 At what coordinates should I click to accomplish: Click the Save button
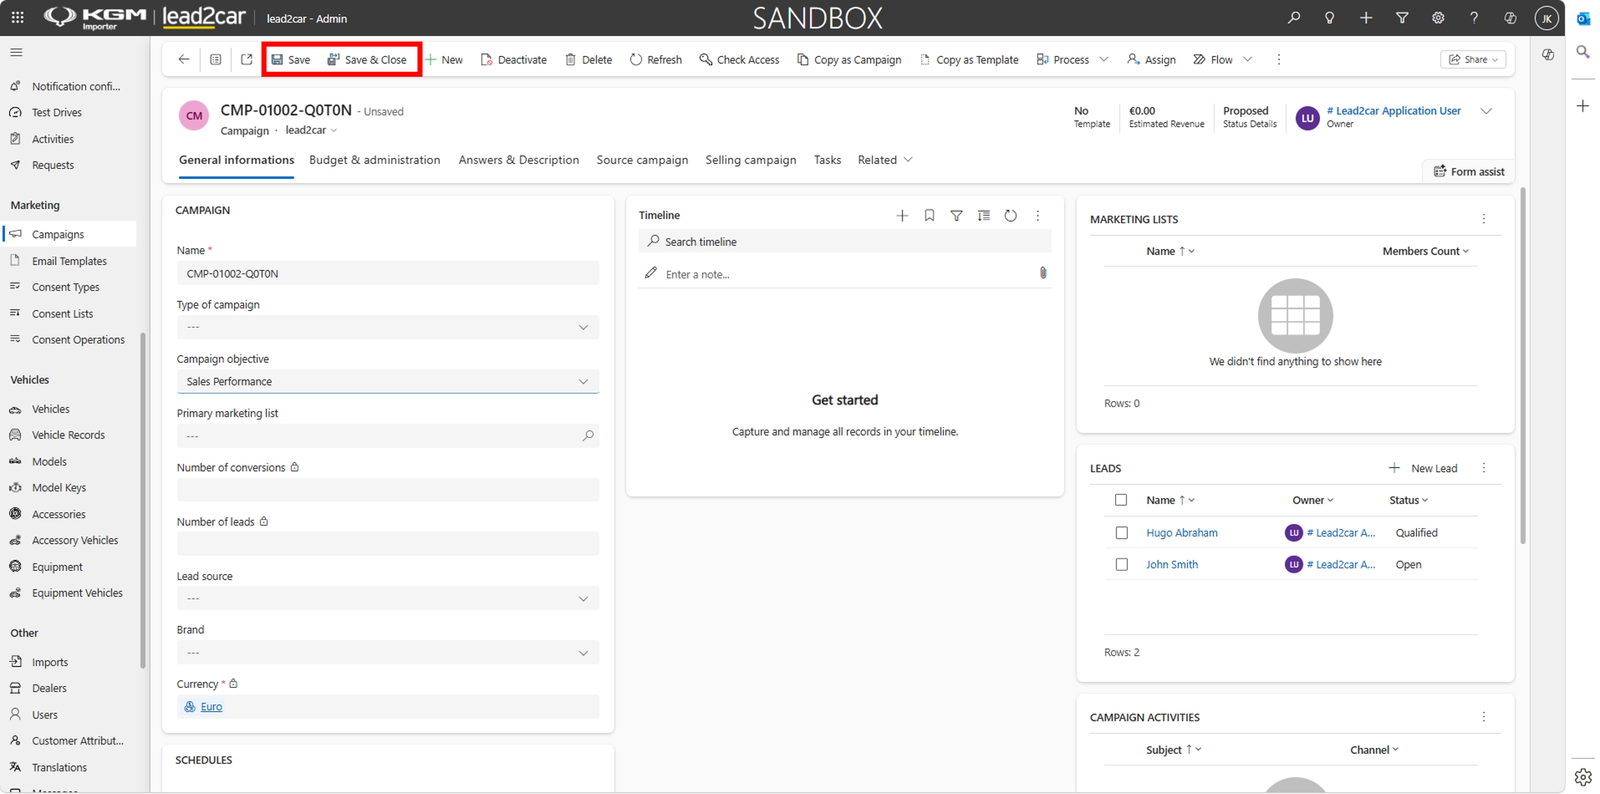(x=291, y=60)
